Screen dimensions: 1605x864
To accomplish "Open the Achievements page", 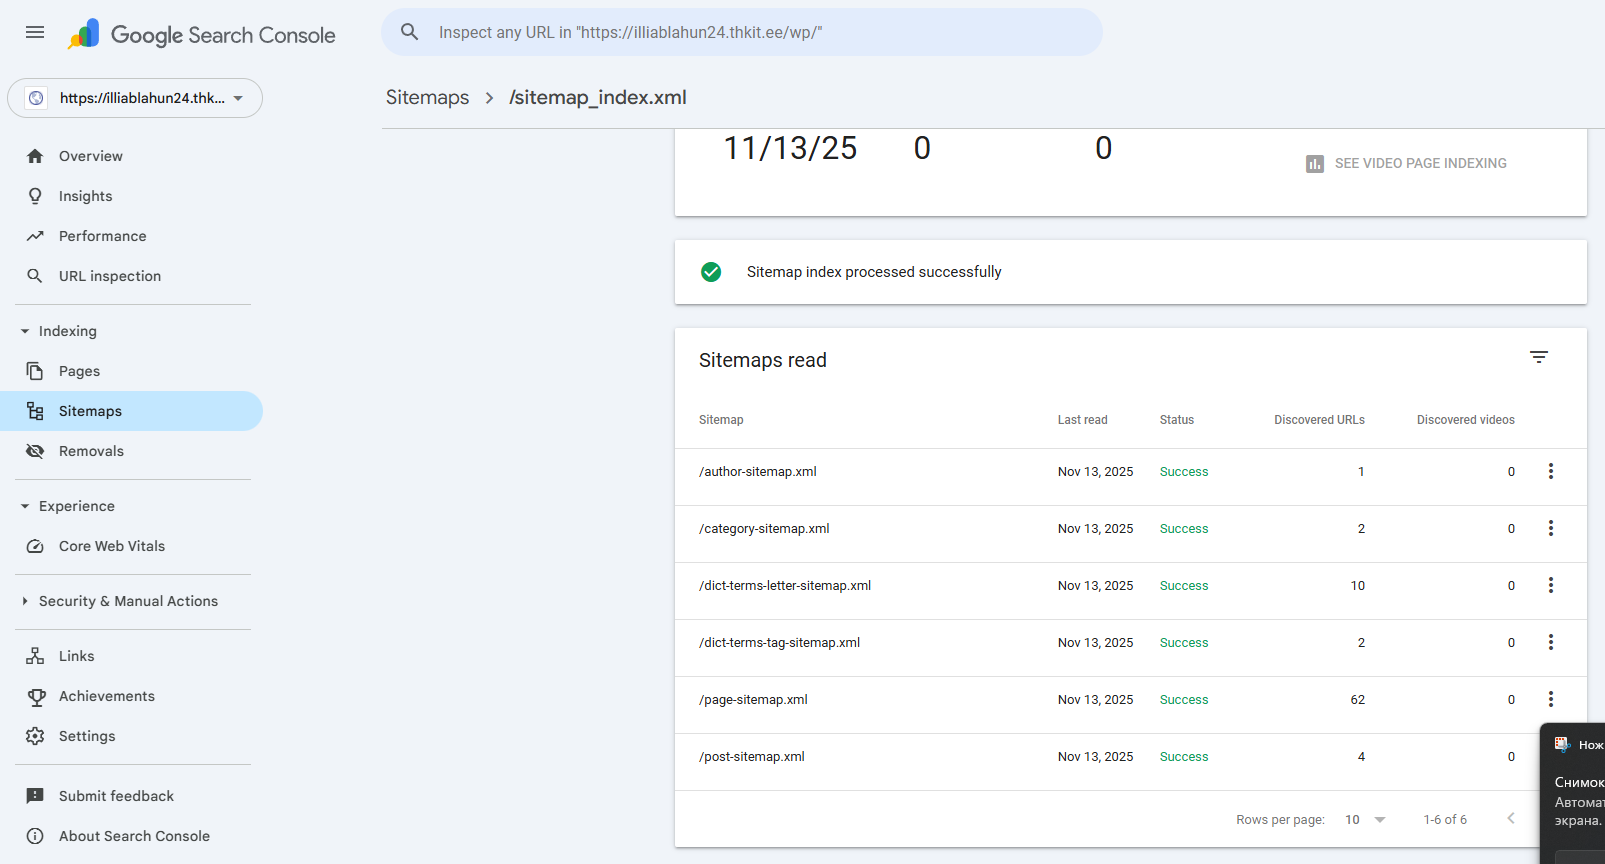I will tap(106, 696).
